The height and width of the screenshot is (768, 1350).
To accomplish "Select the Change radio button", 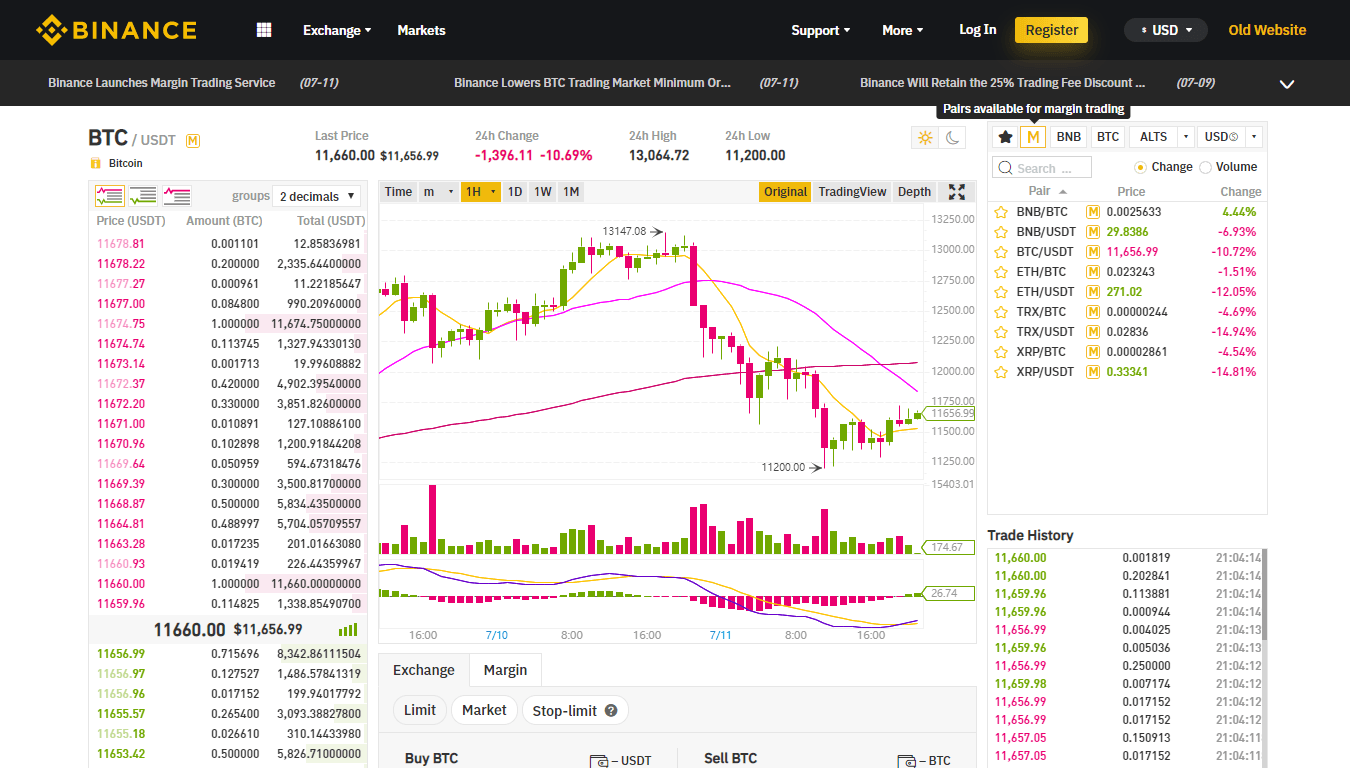I will tap(1140, 167).
